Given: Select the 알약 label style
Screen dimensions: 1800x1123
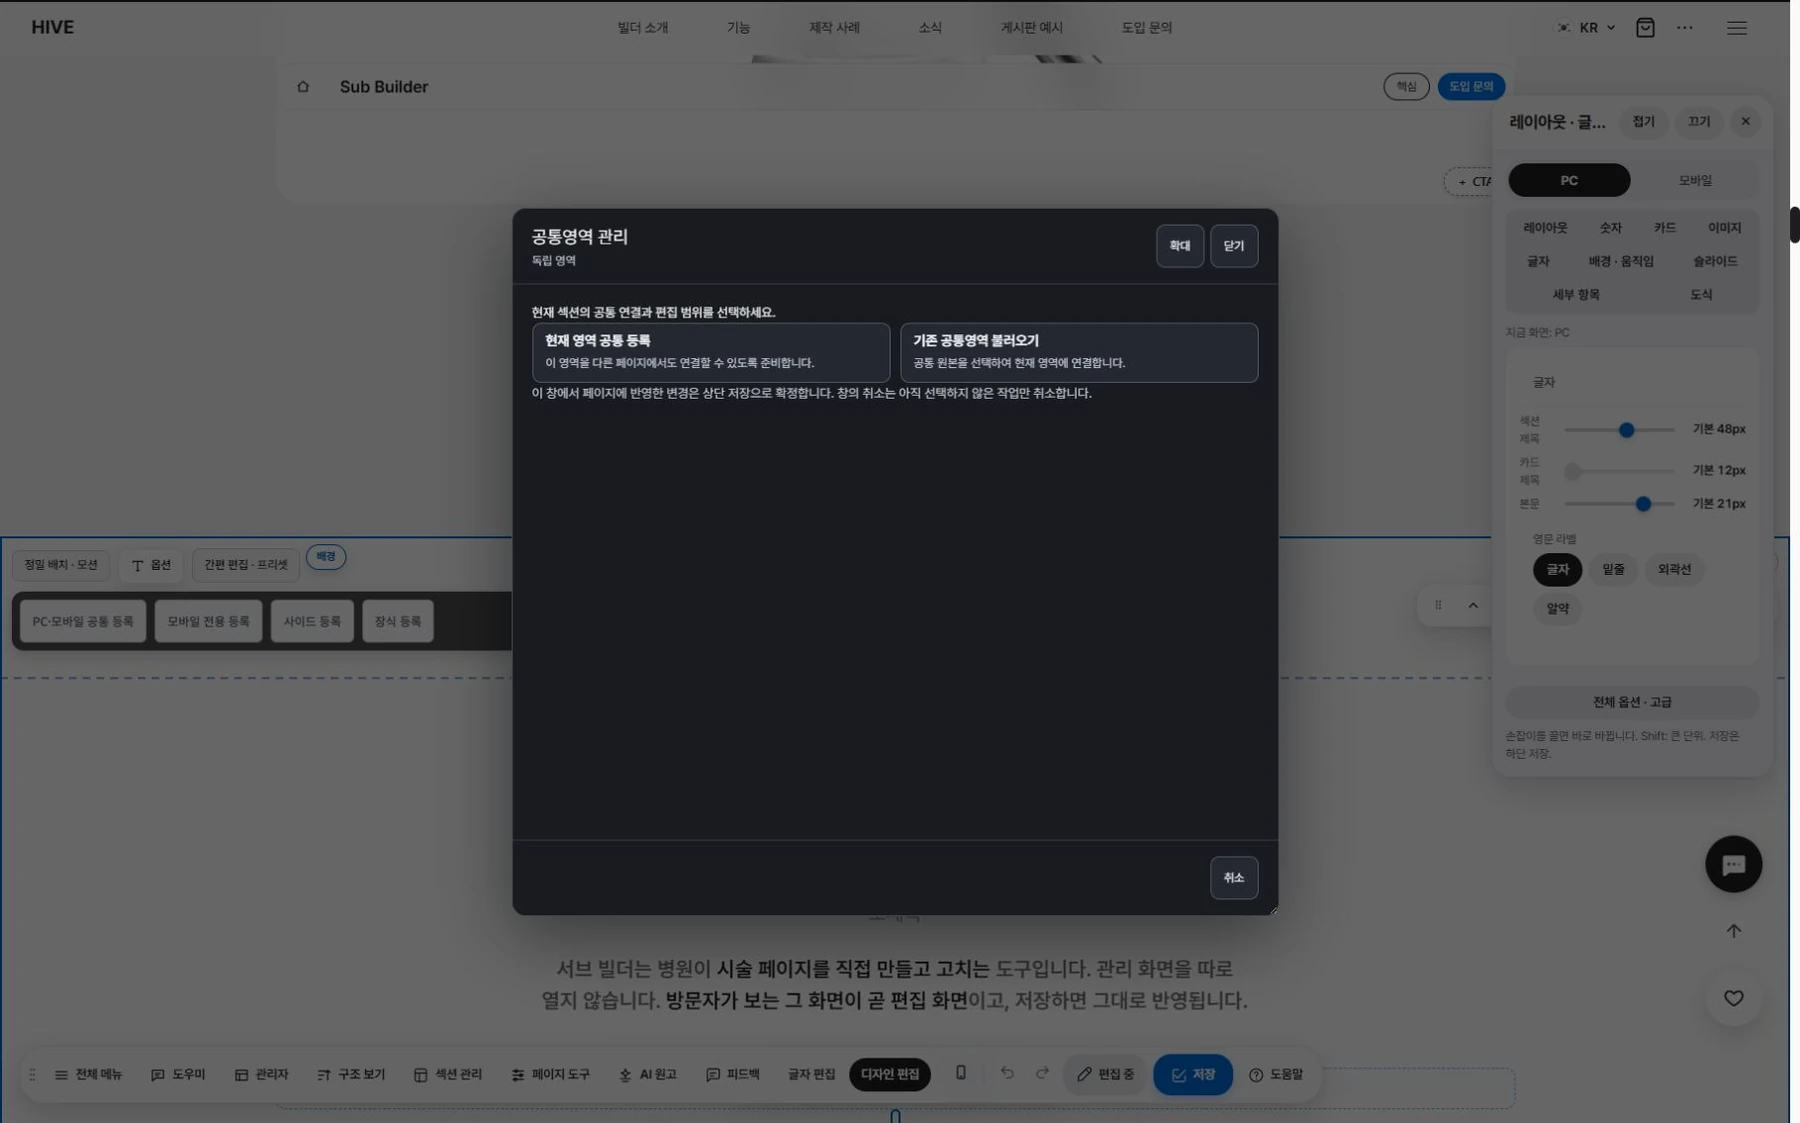Looking at the screenshot, I should tap(1558, 608).
